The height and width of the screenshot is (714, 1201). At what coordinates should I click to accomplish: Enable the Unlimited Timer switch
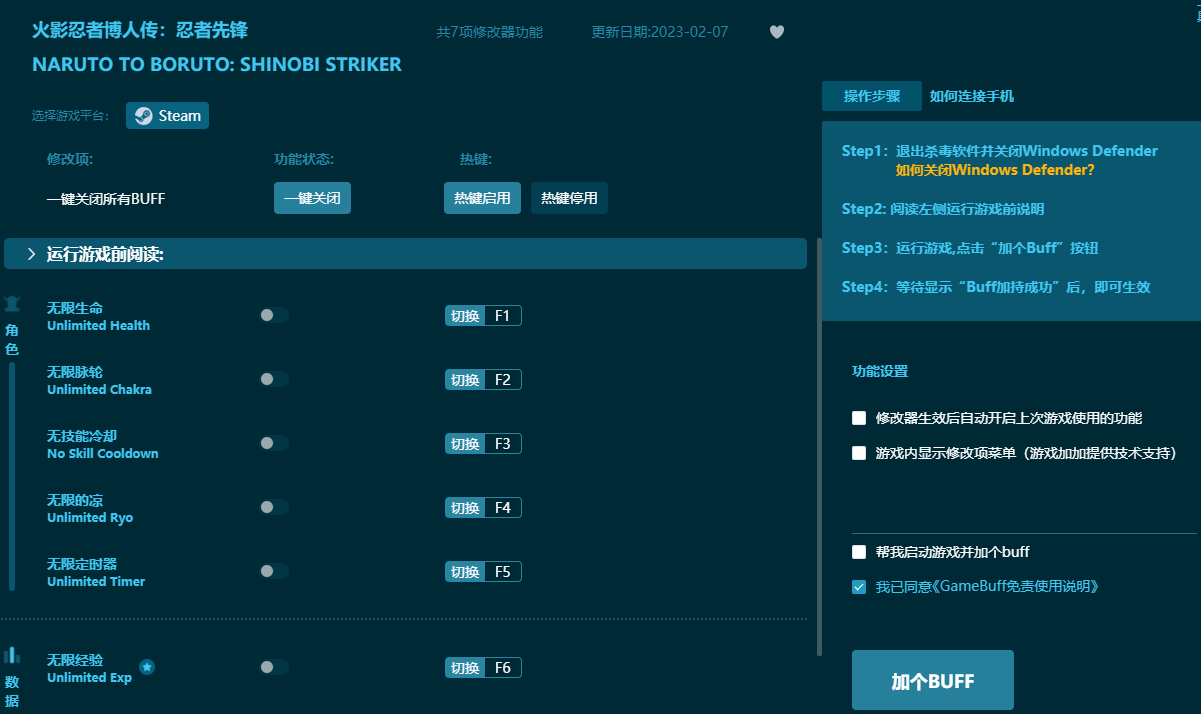274,571
